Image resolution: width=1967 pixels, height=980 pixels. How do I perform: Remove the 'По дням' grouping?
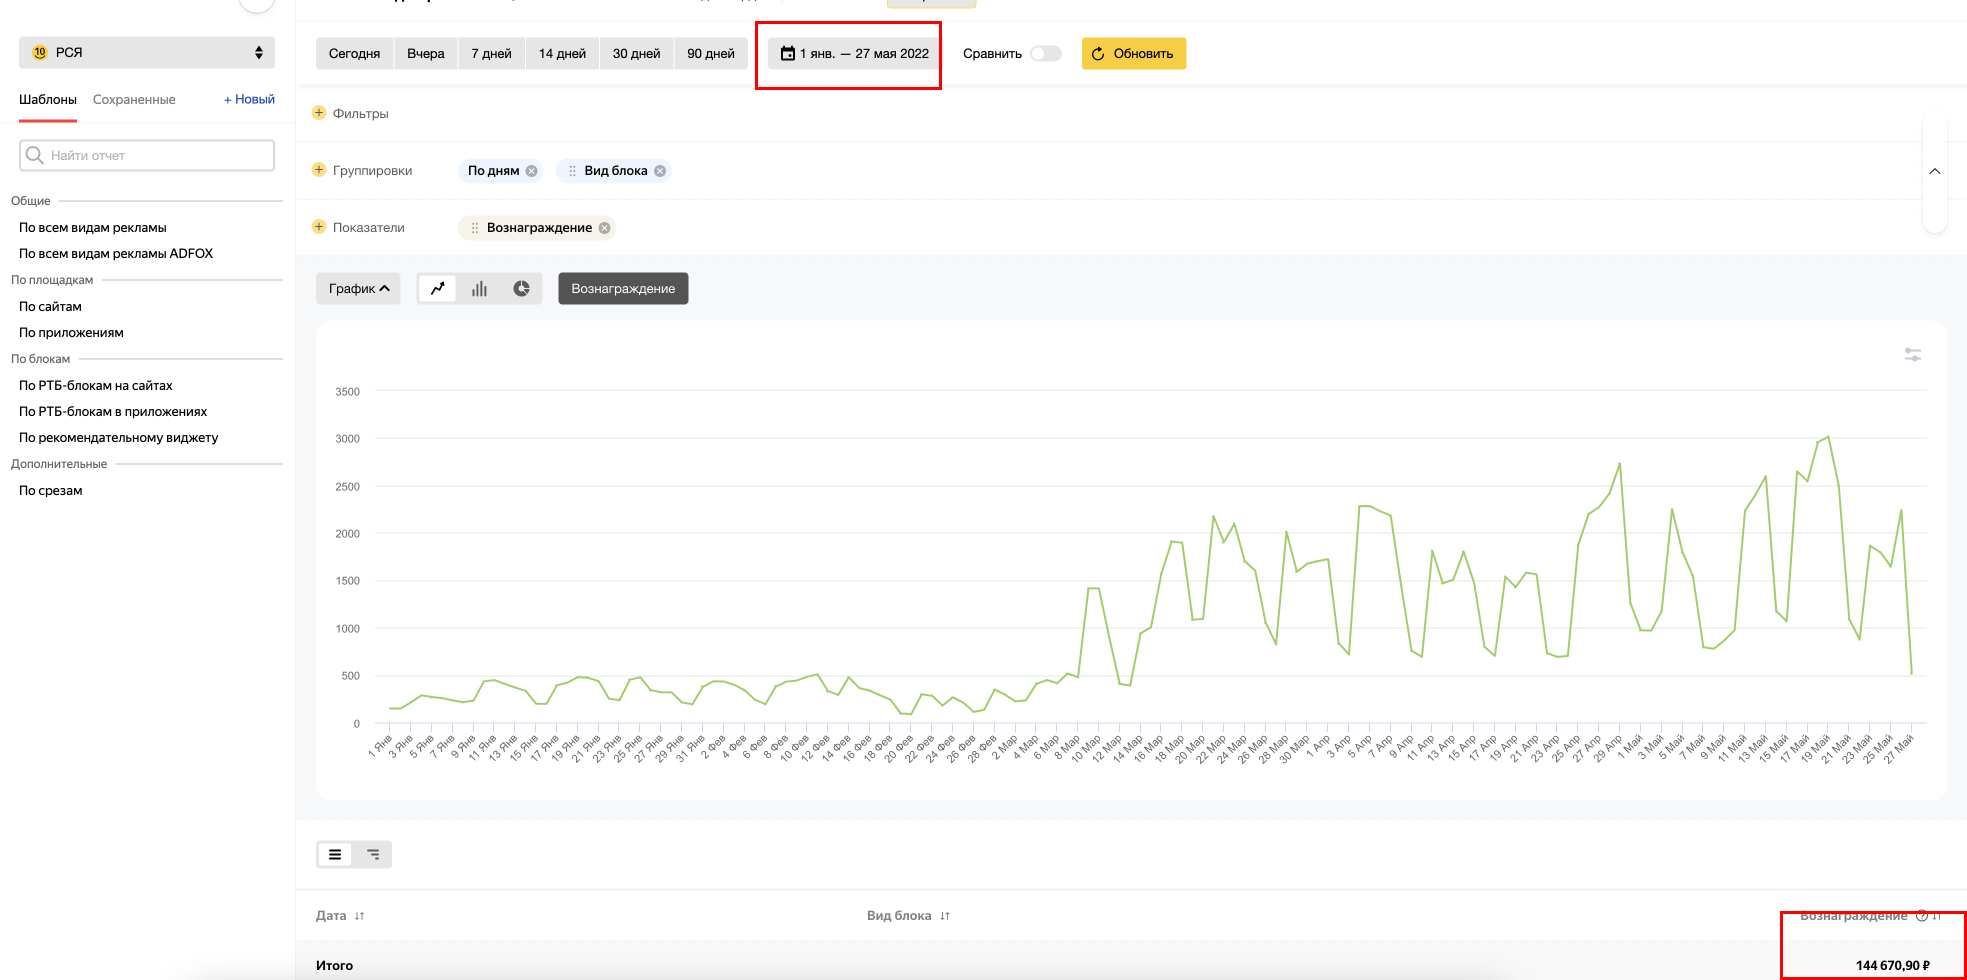532,171
